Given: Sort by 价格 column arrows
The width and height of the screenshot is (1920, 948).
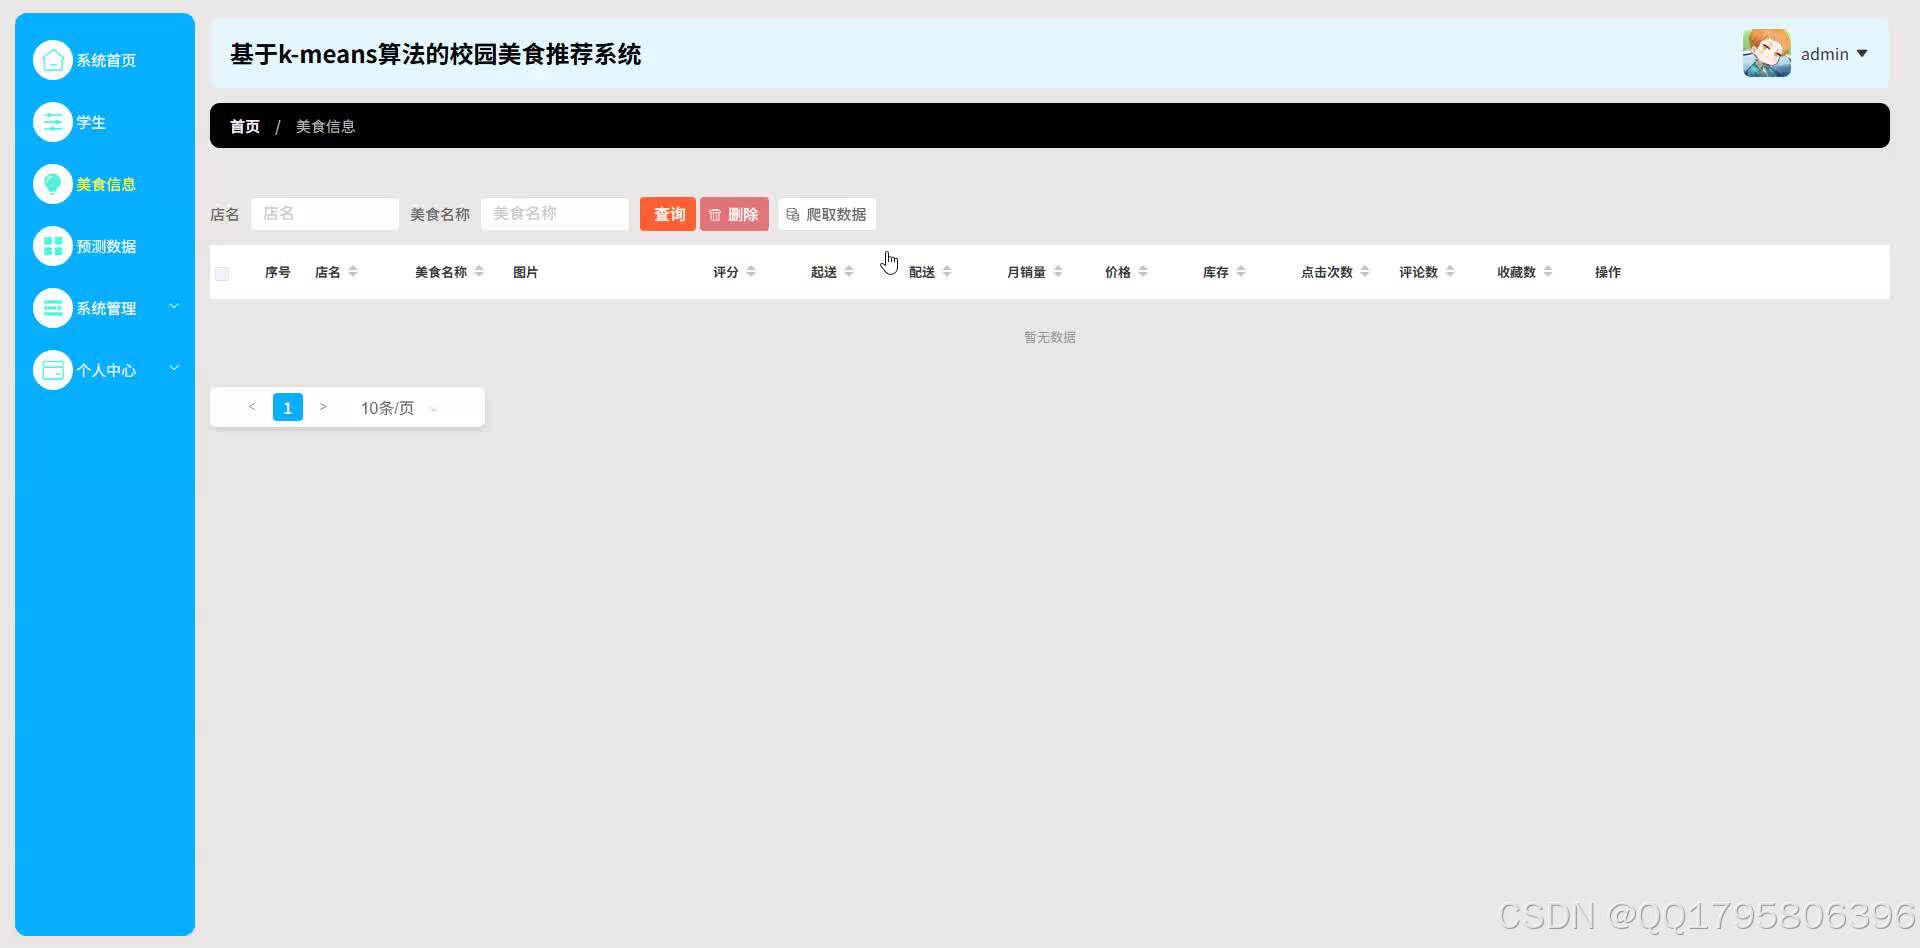Looking at the screenshot, I should coord(1143,272).
